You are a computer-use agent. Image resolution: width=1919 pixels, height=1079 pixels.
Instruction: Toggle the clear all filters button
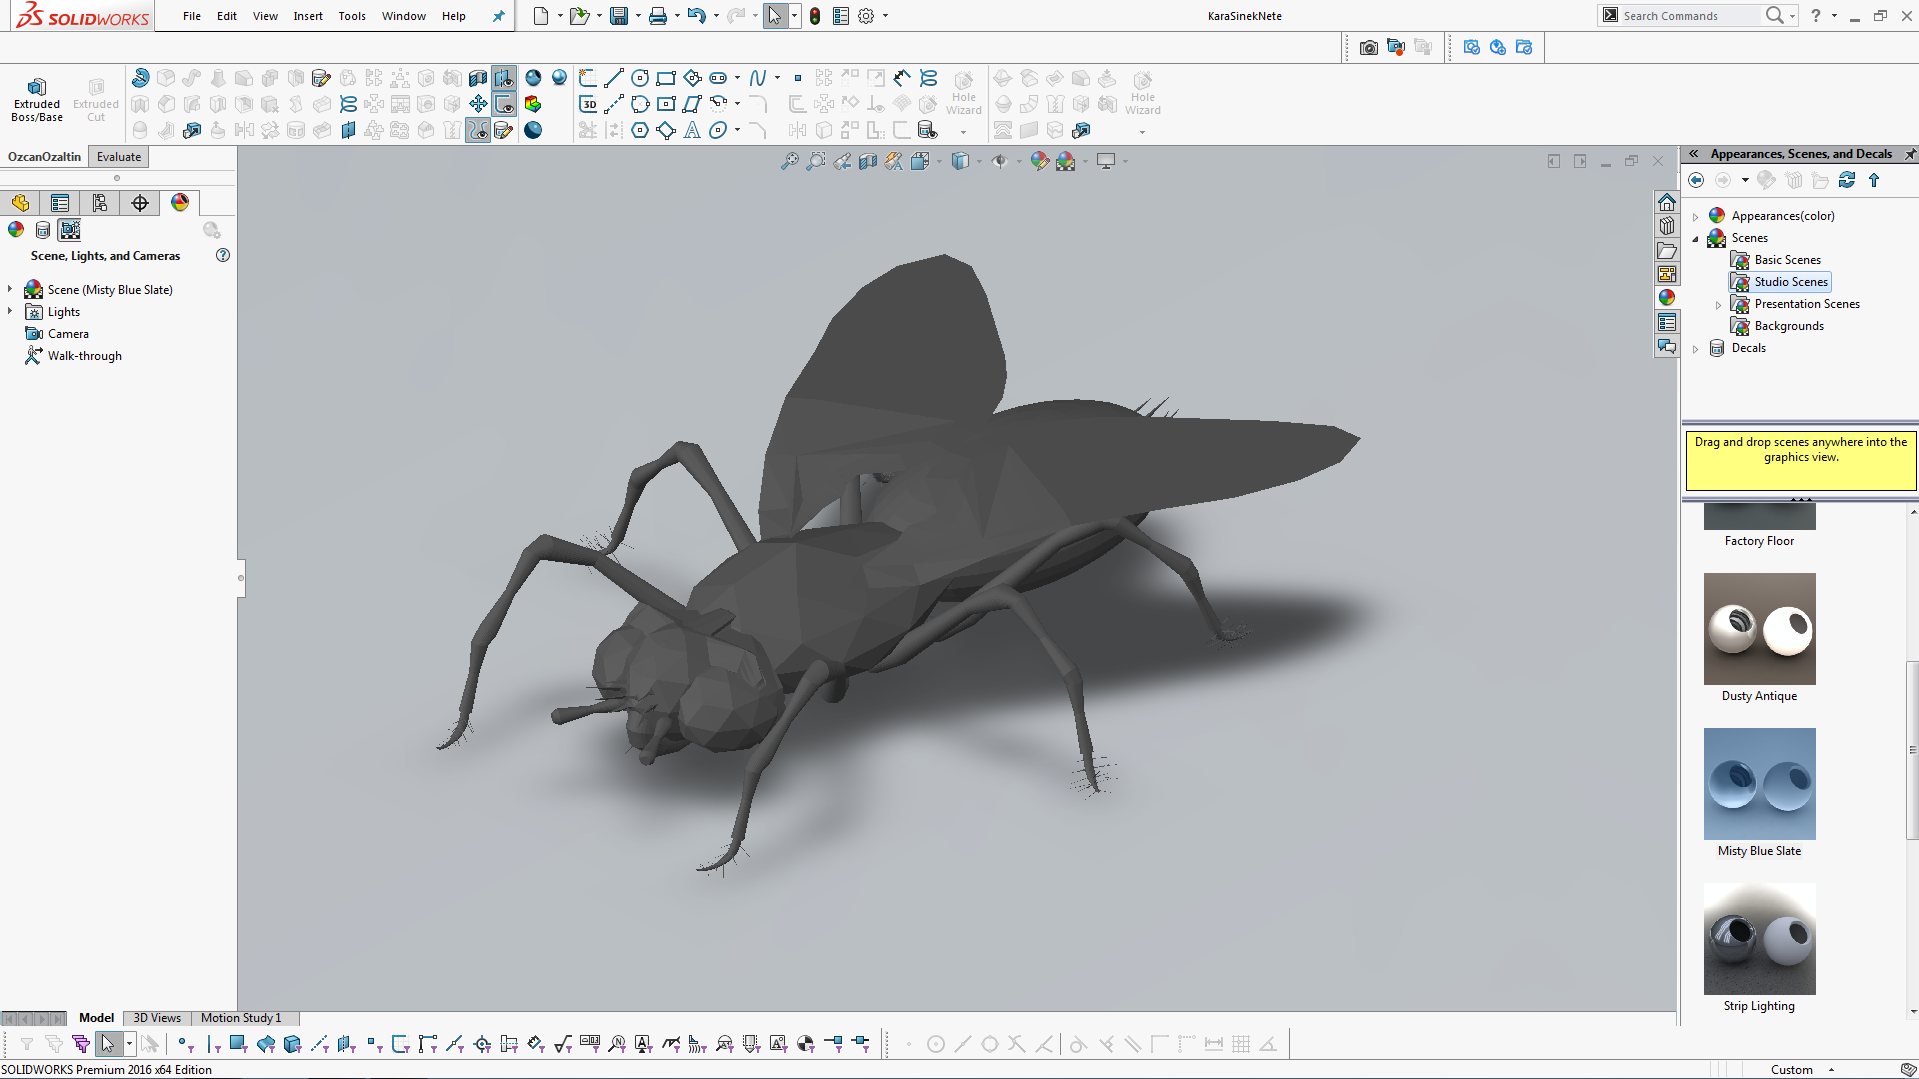pos(54,1044)
